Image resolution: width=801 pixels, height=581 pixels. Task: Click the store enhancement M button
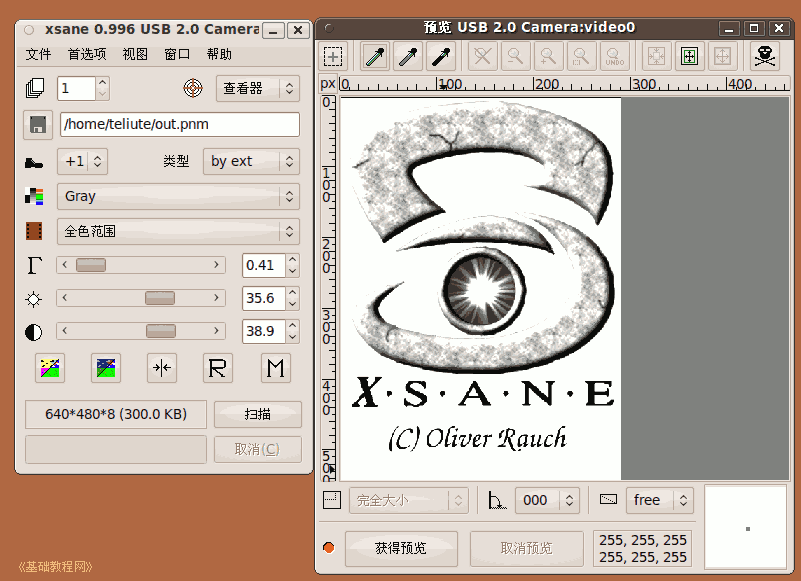click(x=275, y=368)
